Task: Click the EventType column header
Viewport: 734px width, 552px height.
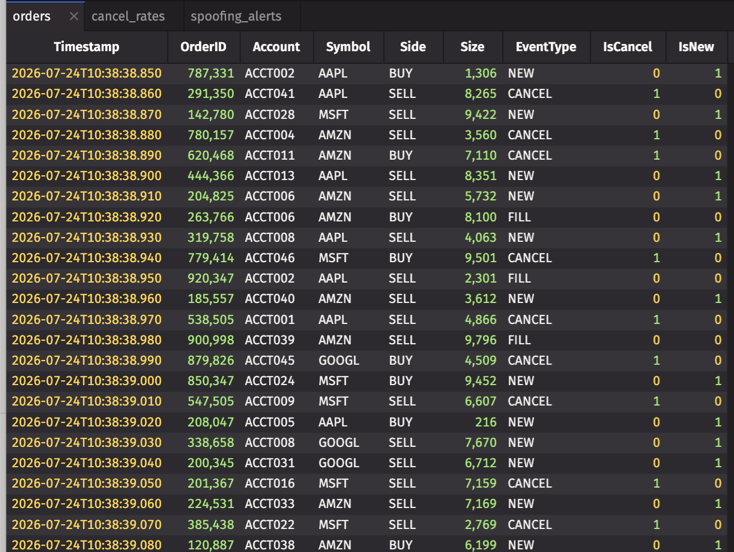Action: coord(546,47)
